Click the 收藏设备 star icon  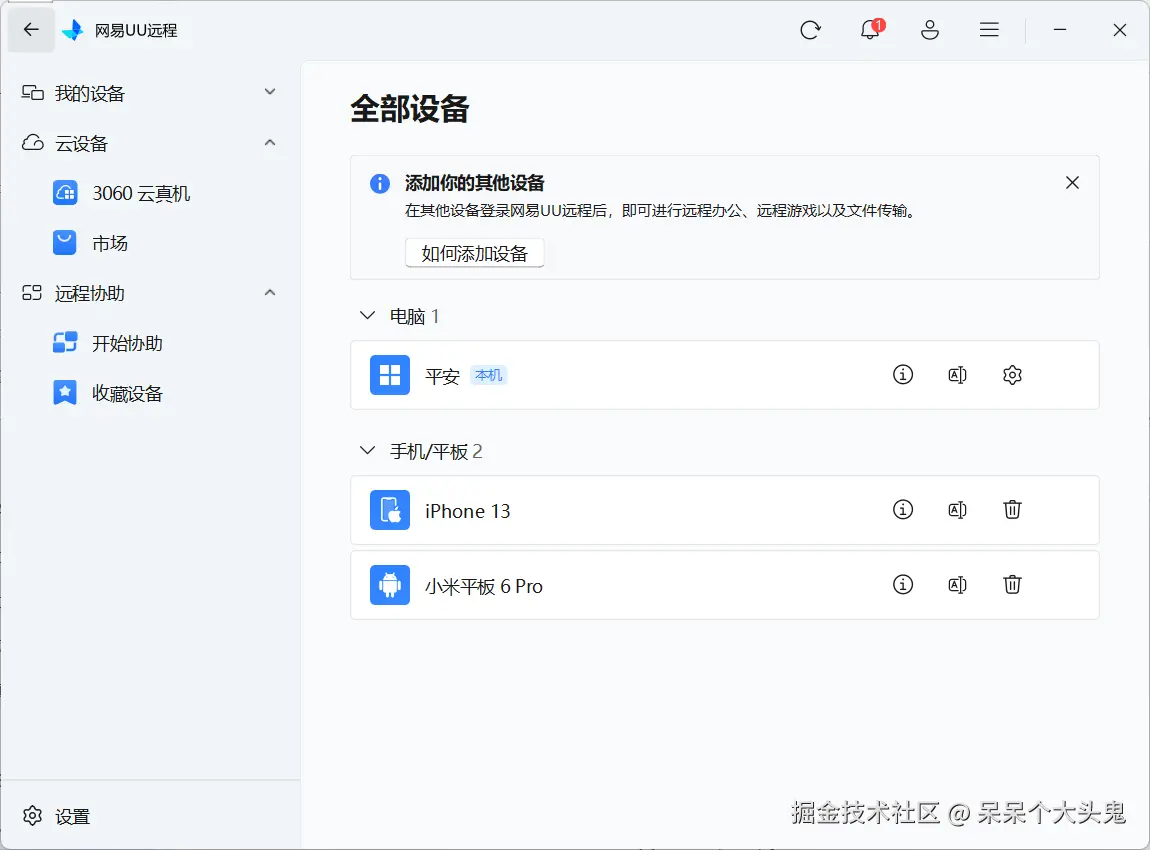(x=65, y=392)
